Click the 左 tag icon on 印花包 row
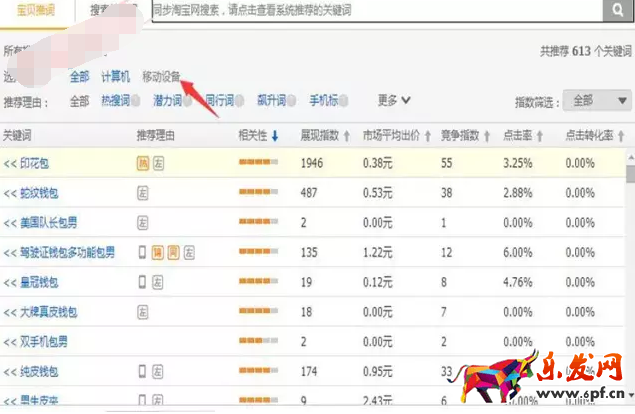The height and width of the screenshot is (414, 635). point(158,163)
